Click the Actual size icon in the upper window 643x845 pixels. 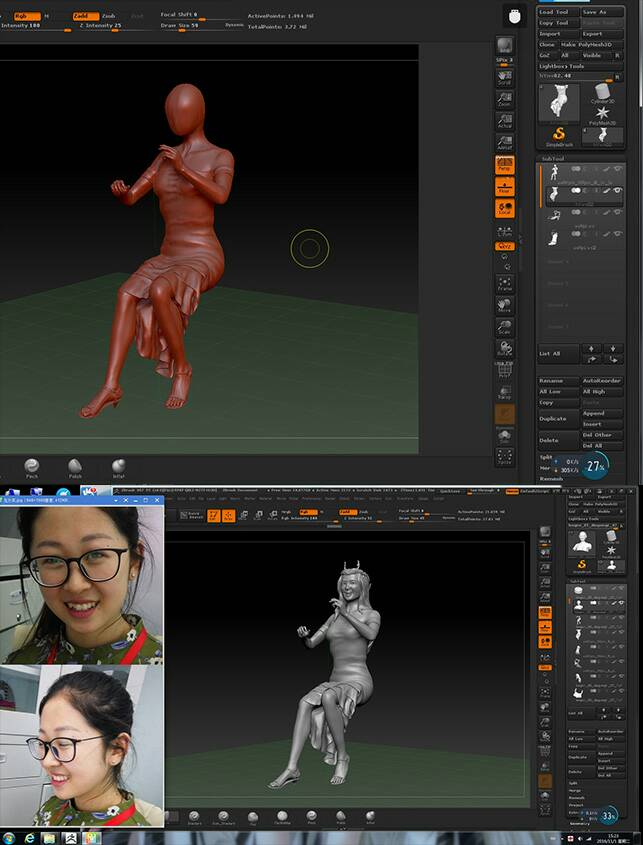[x=505, y=120]
